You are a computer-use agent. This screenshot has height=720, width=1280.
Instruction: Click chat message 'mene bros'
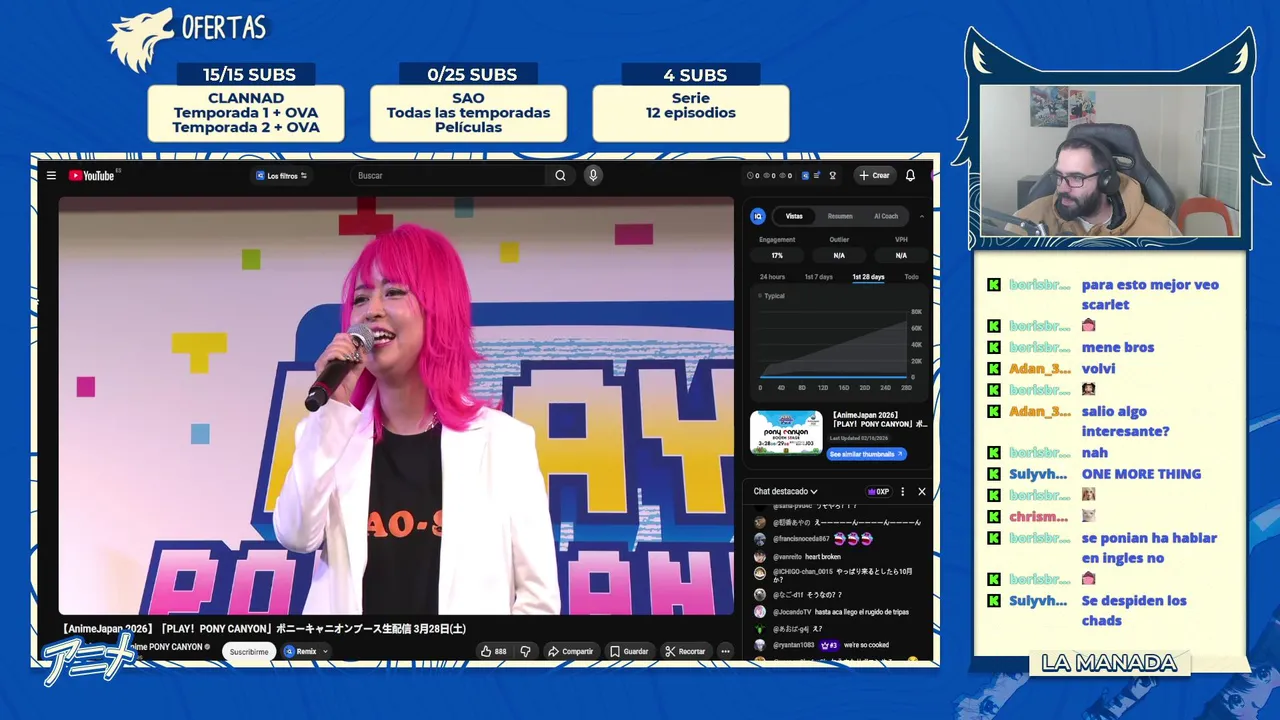point(1118,347)
